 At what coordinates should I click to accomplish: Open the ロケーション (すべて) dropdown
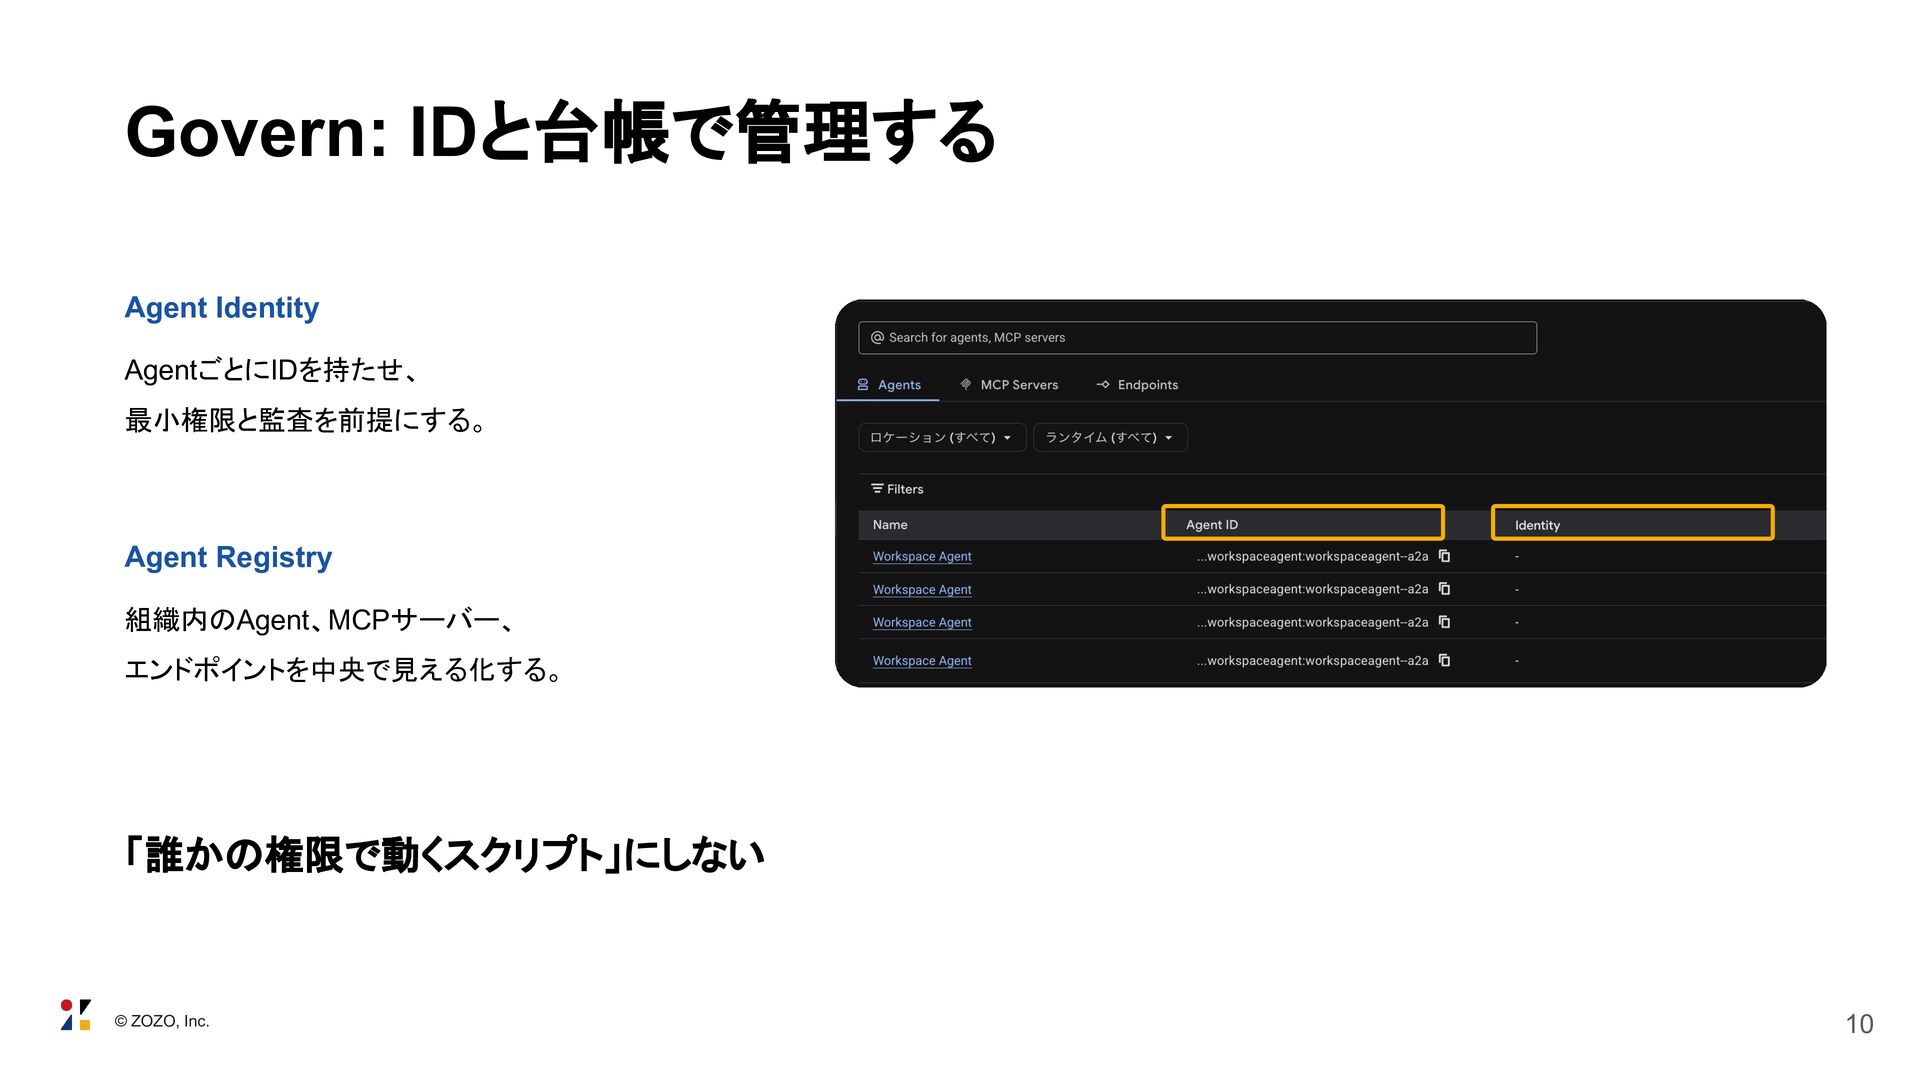coord(942,438)
